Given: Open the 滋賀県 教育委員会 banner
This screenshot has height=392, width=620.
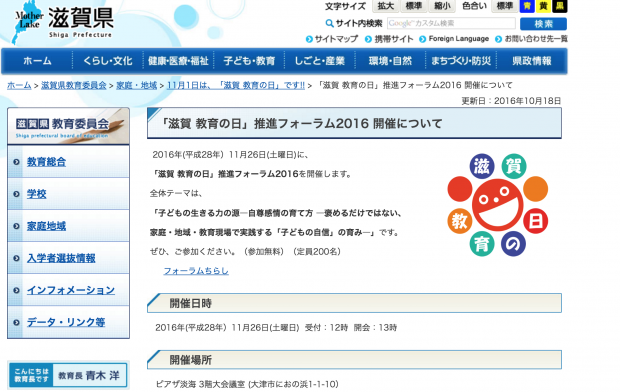Looking at the screenshot, I should pyautogui.click(x=68, y=126).
